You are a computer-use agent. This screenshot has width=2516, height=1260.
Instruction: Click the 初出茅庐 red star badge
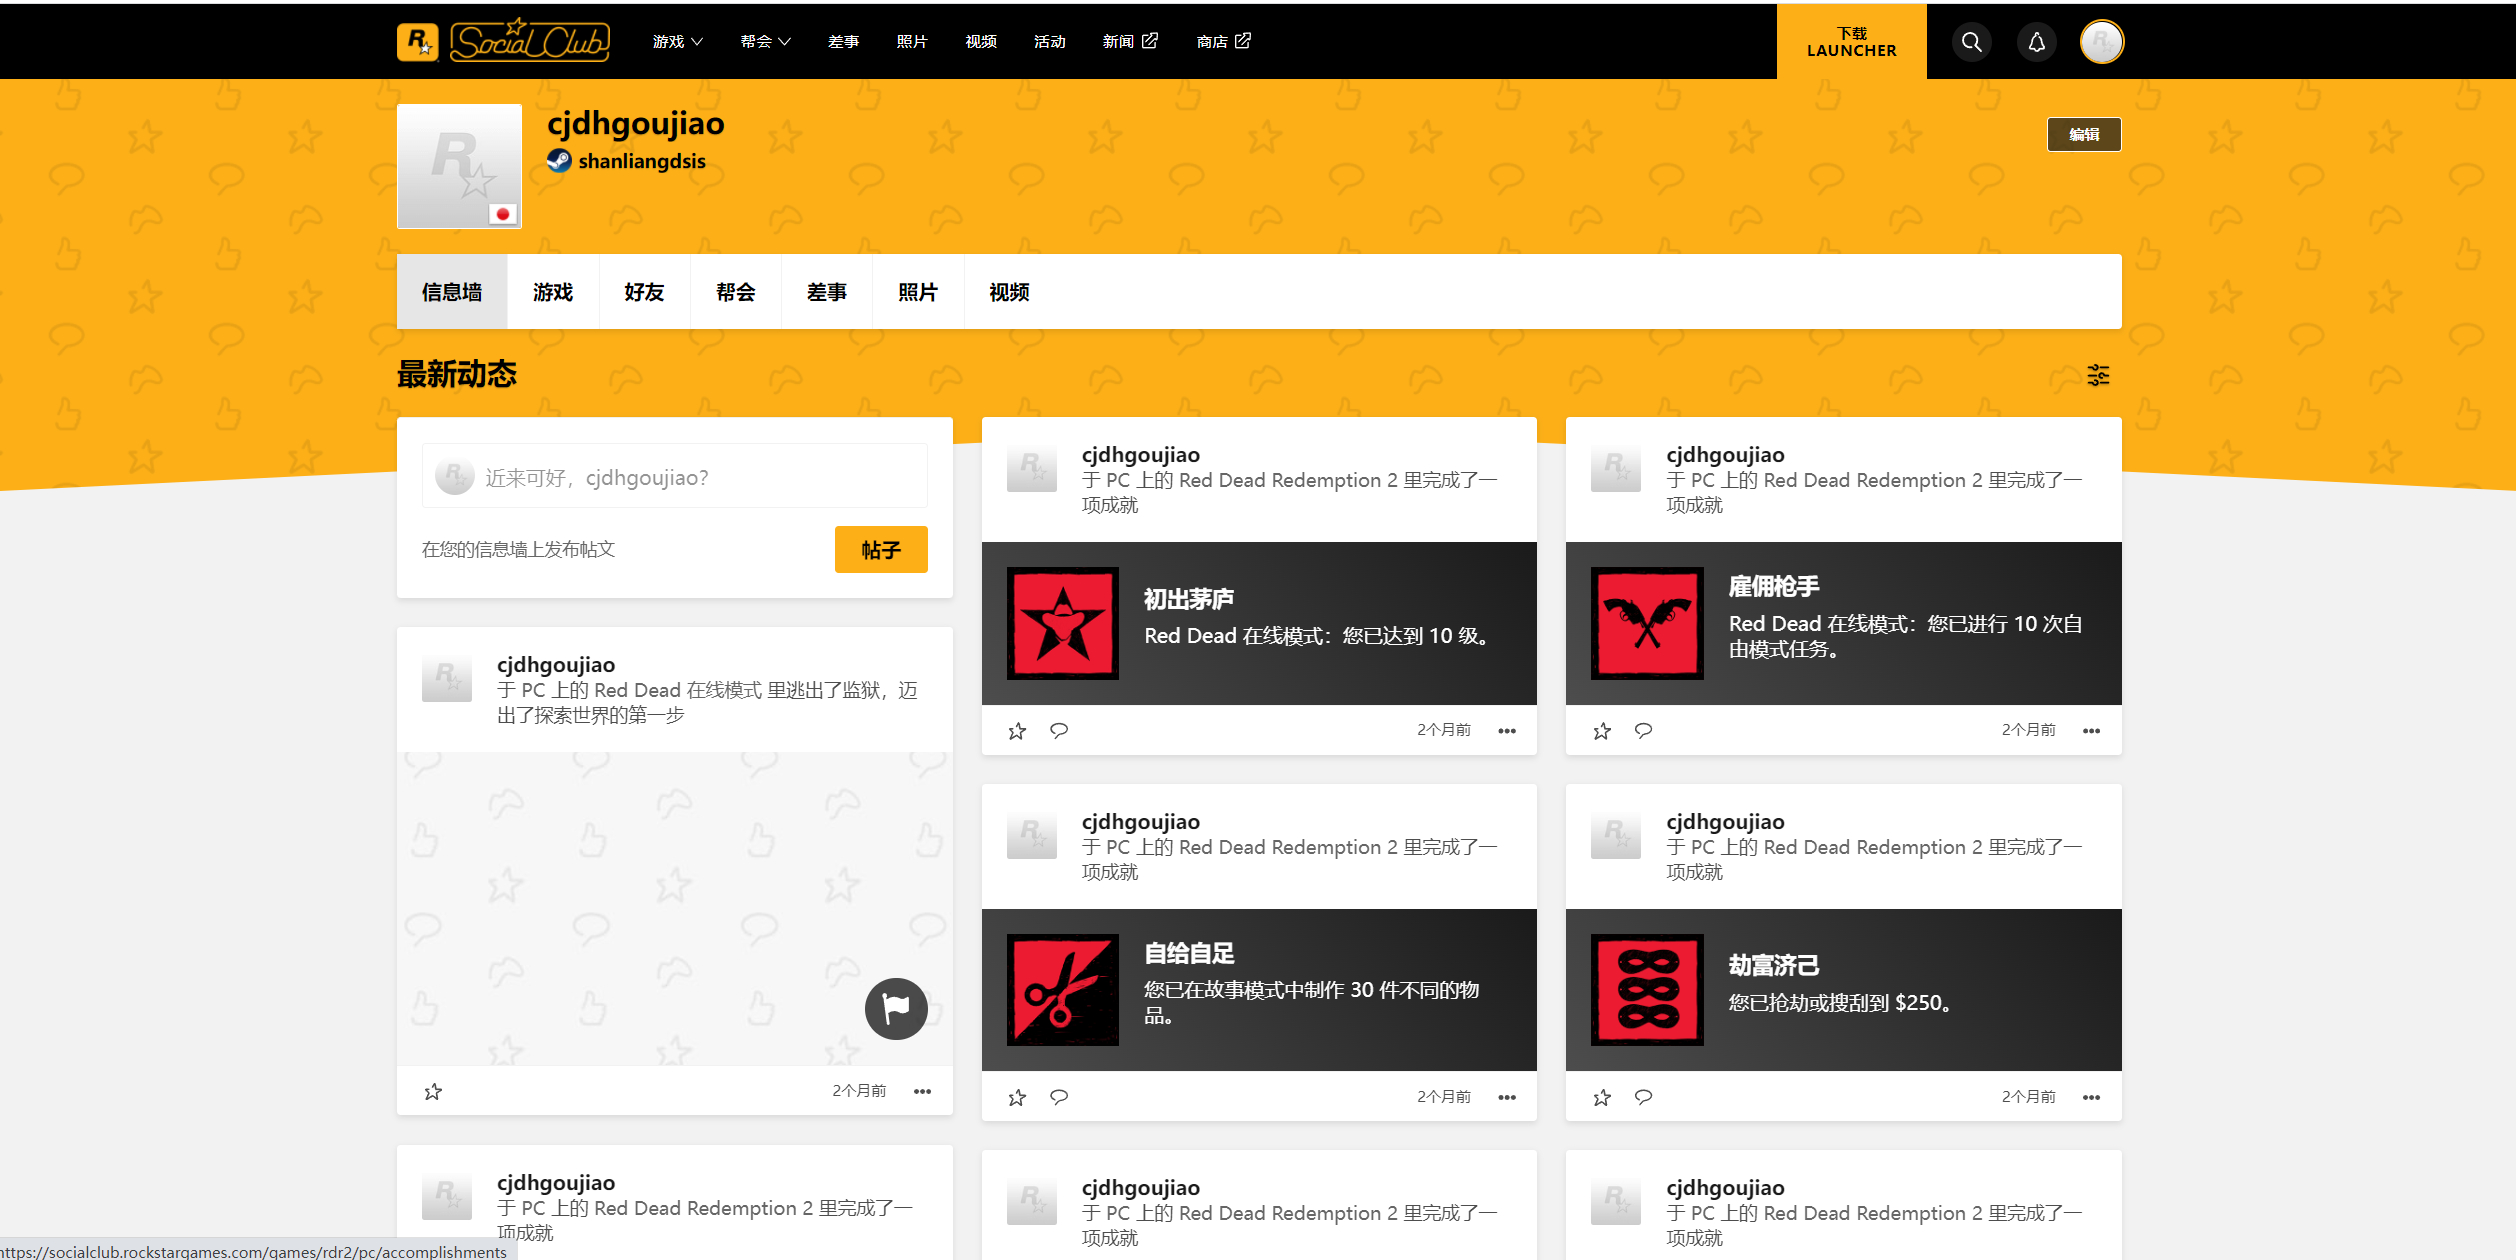coord(1062,623)
